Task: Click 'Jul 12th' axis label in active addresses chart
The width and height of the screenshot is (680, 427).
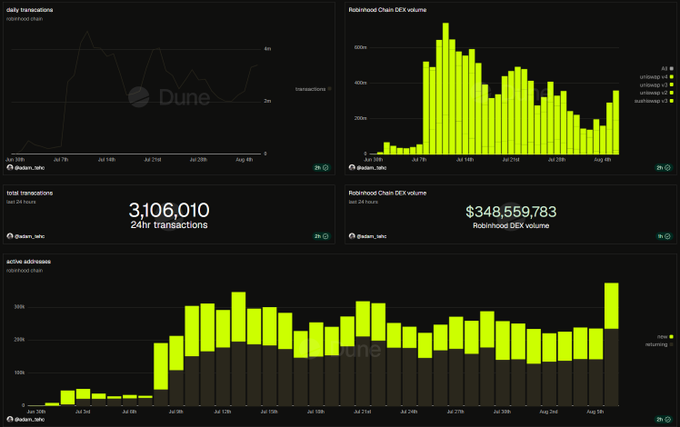Action: pos(222,411)
